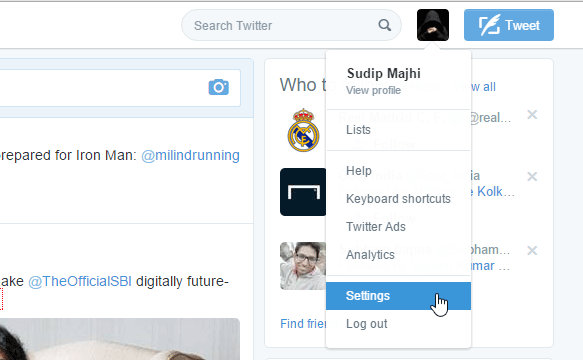
Task: Open Keyboard shortcuts menu entry
Action: click(398, 199)
